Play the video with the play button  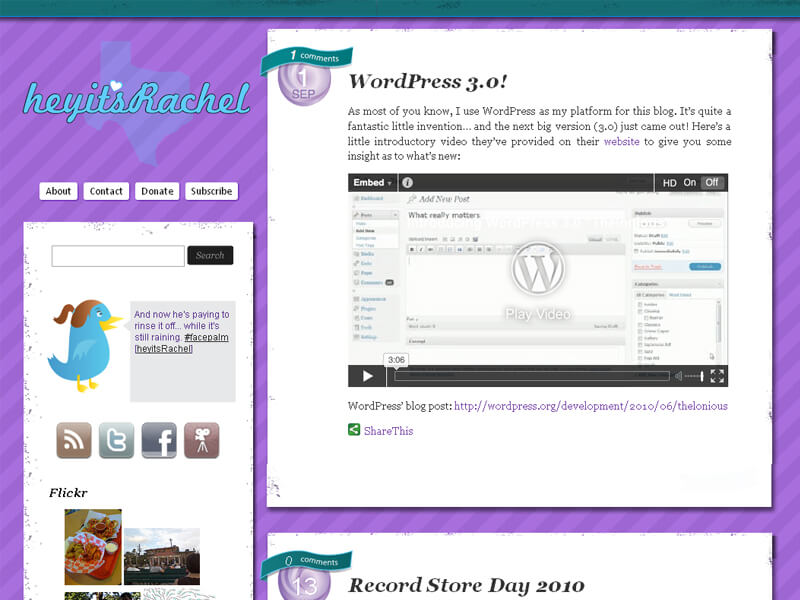[367, 377]
